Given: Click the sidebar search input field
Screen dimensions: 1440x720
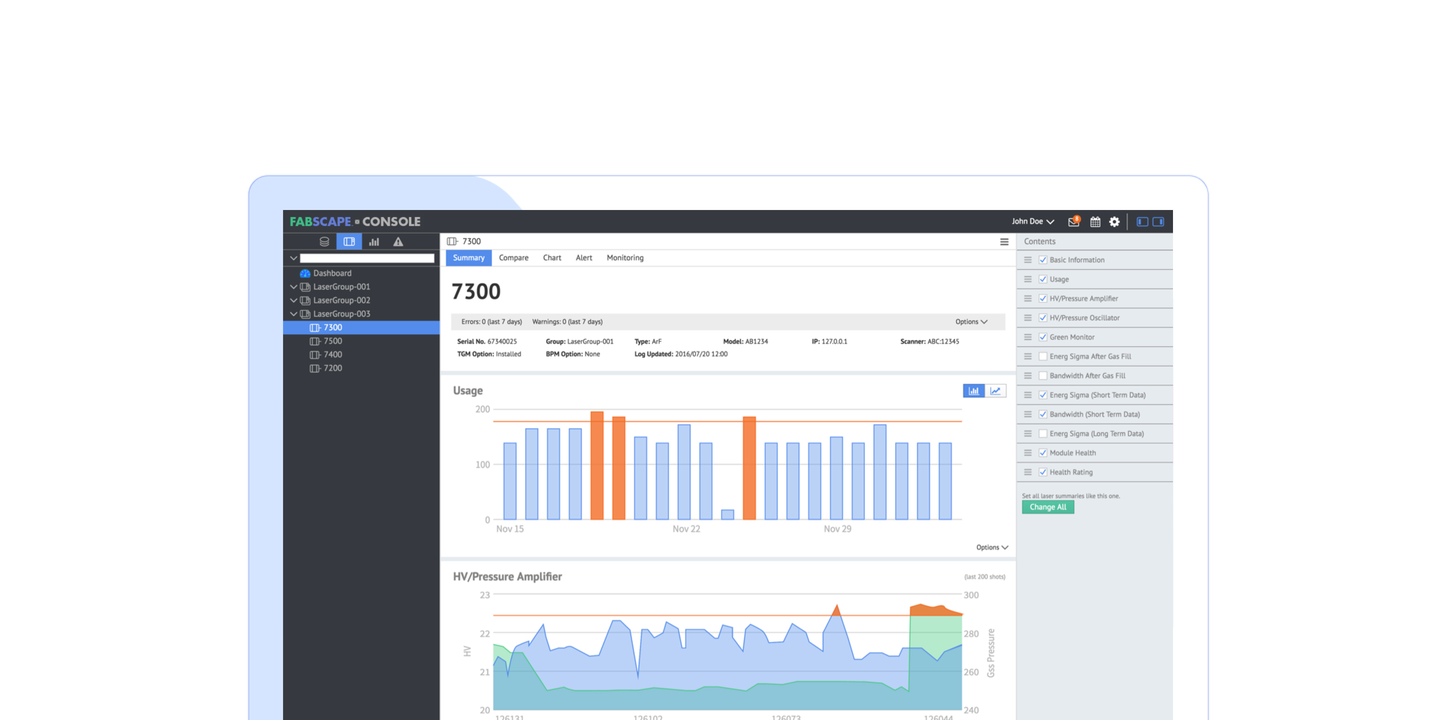Looking at the screenshot, I should click(367, 258).
